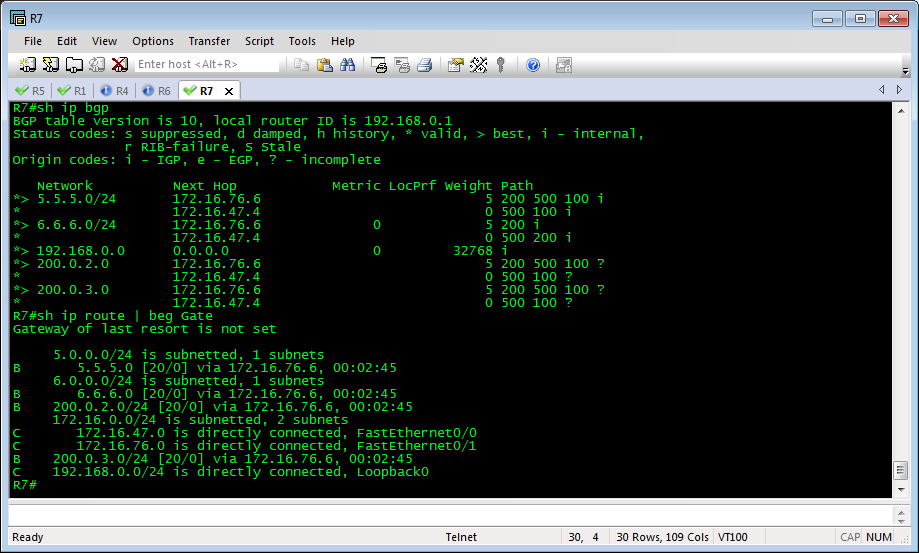Click the Public Key Assistant key icon
The image size is (919, 553).
coord(501,65)
